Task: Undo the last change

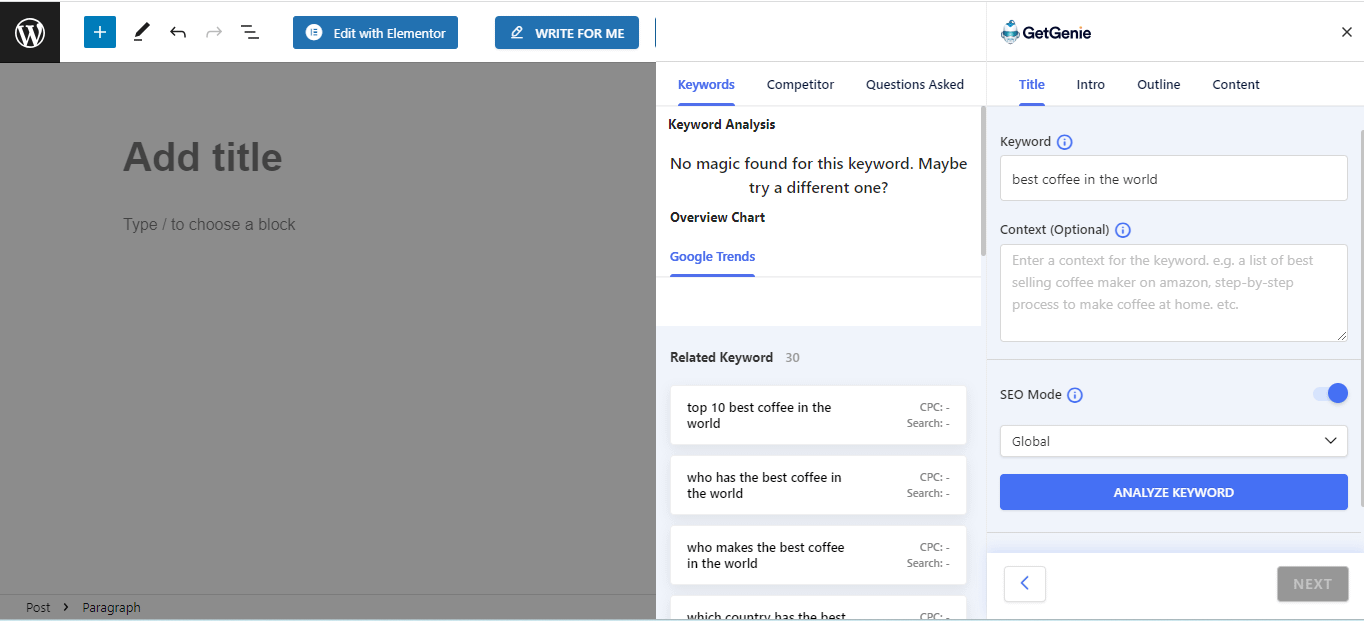Action: (x=177, y=31)
